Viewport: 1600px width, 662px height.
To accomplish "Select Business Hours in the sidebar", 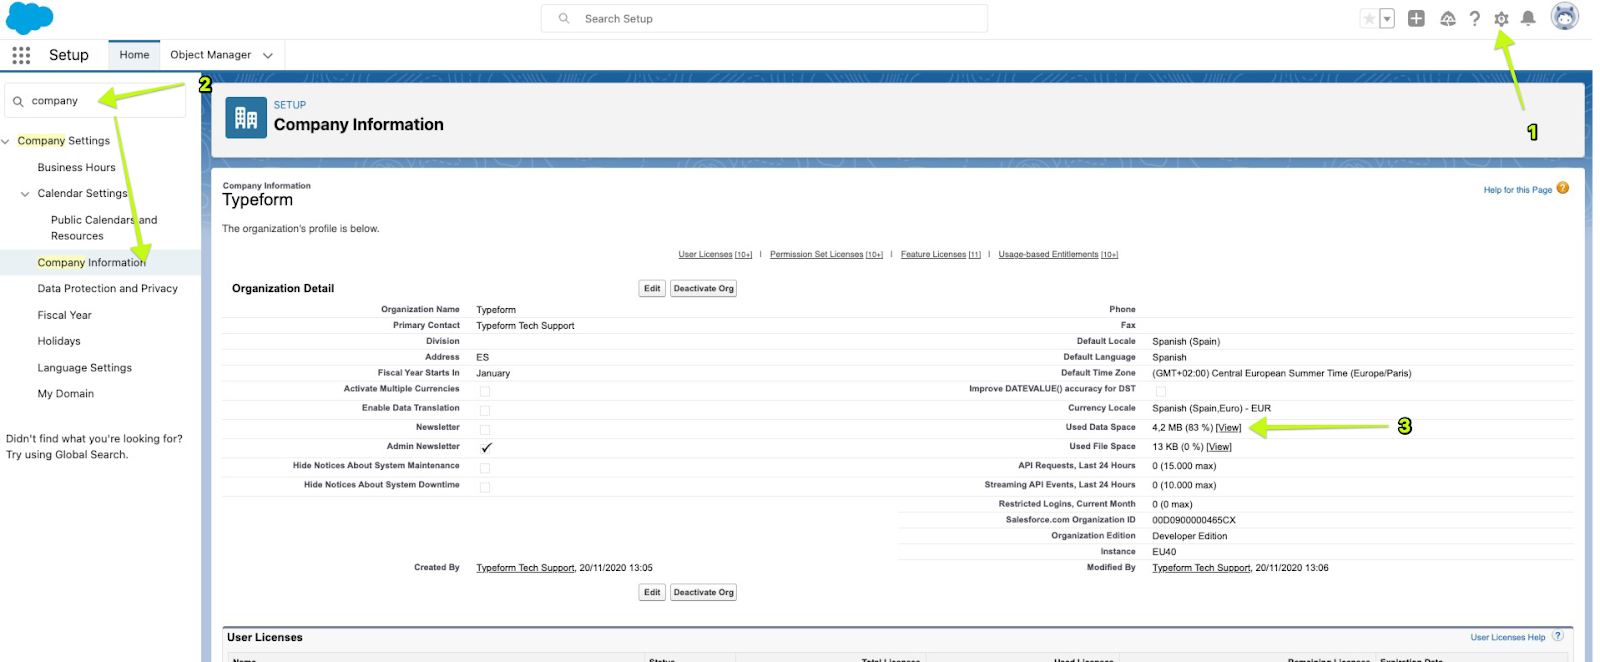I will click(77, 168).
